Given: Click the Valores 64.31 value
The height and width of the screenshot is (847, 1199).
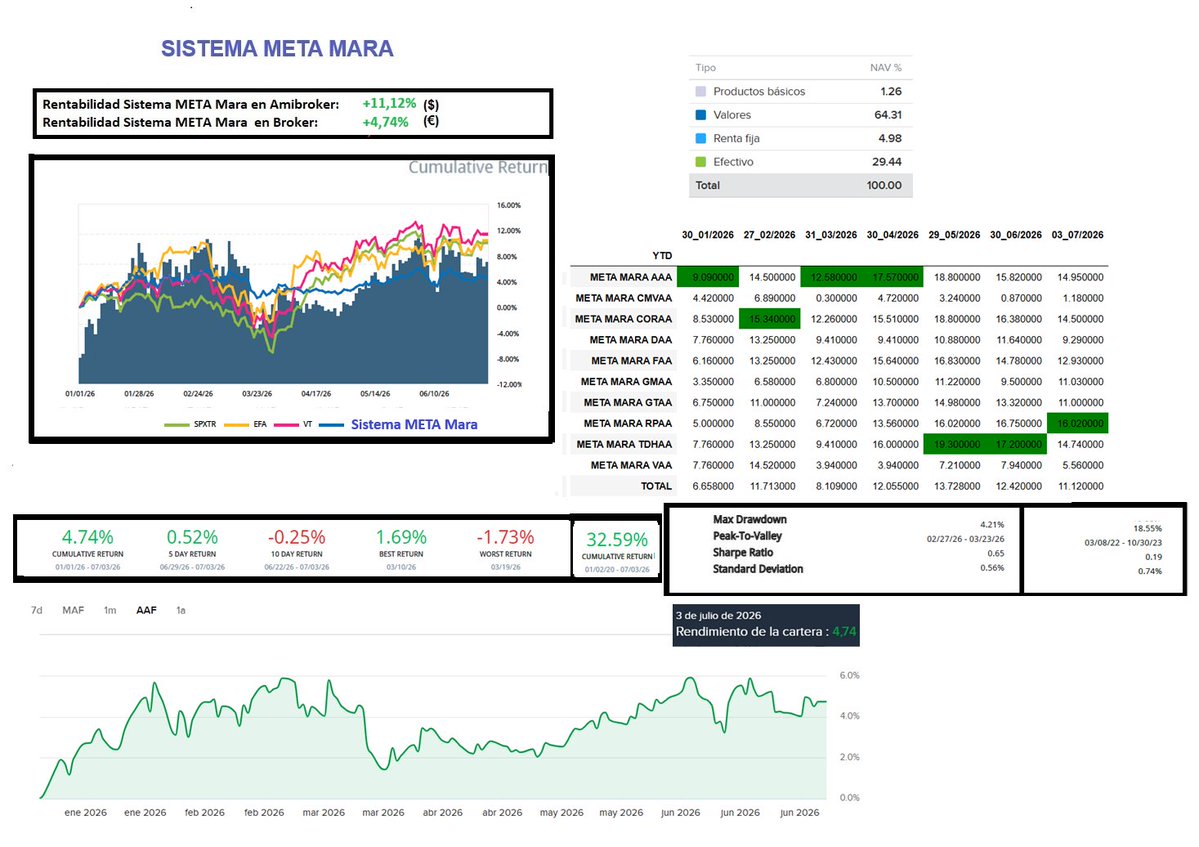Looking at the screenshot, I should pos(888,115).
